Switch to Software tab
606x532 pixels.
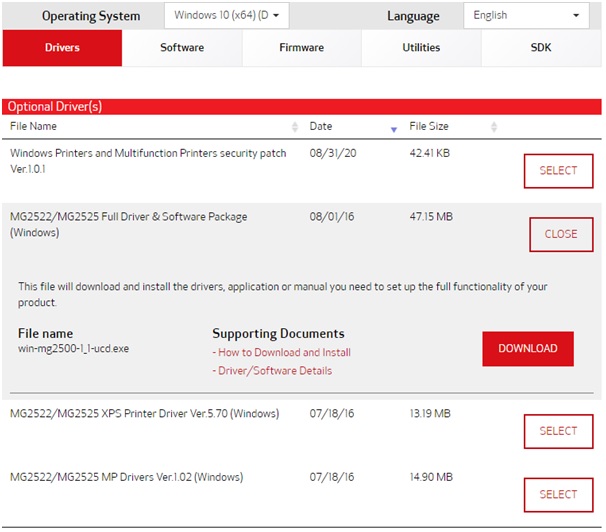point(182,48)
